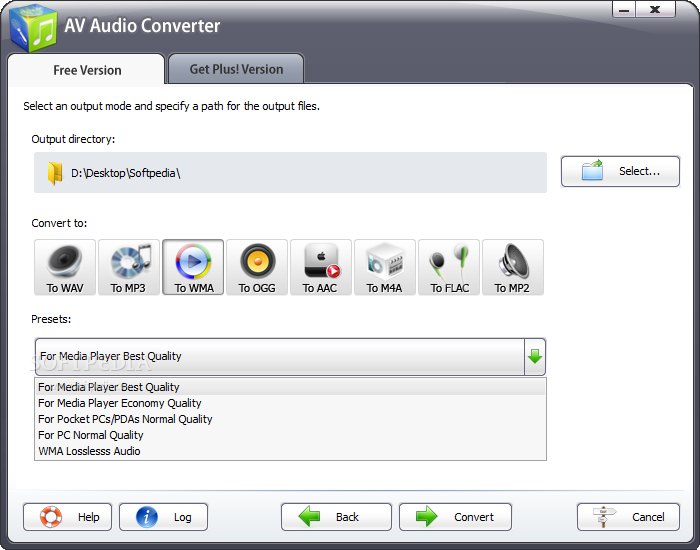Screen dimensions: 700x550
Task: Select For PC Normal Quality preset
Action: tap(290, 435)
